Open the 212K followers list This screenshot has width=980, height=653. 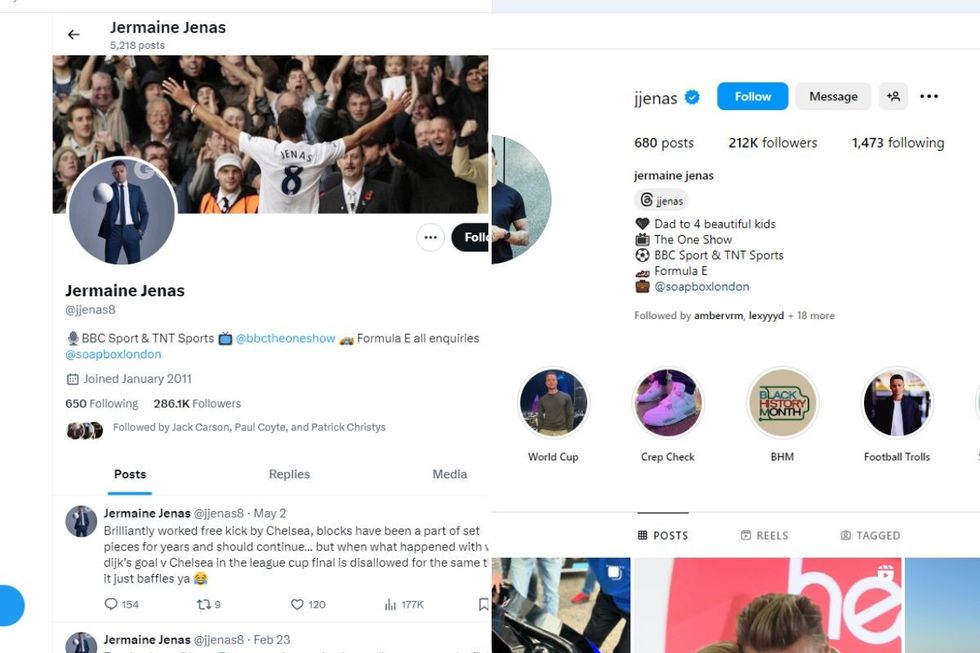click(x=772, y=143)
